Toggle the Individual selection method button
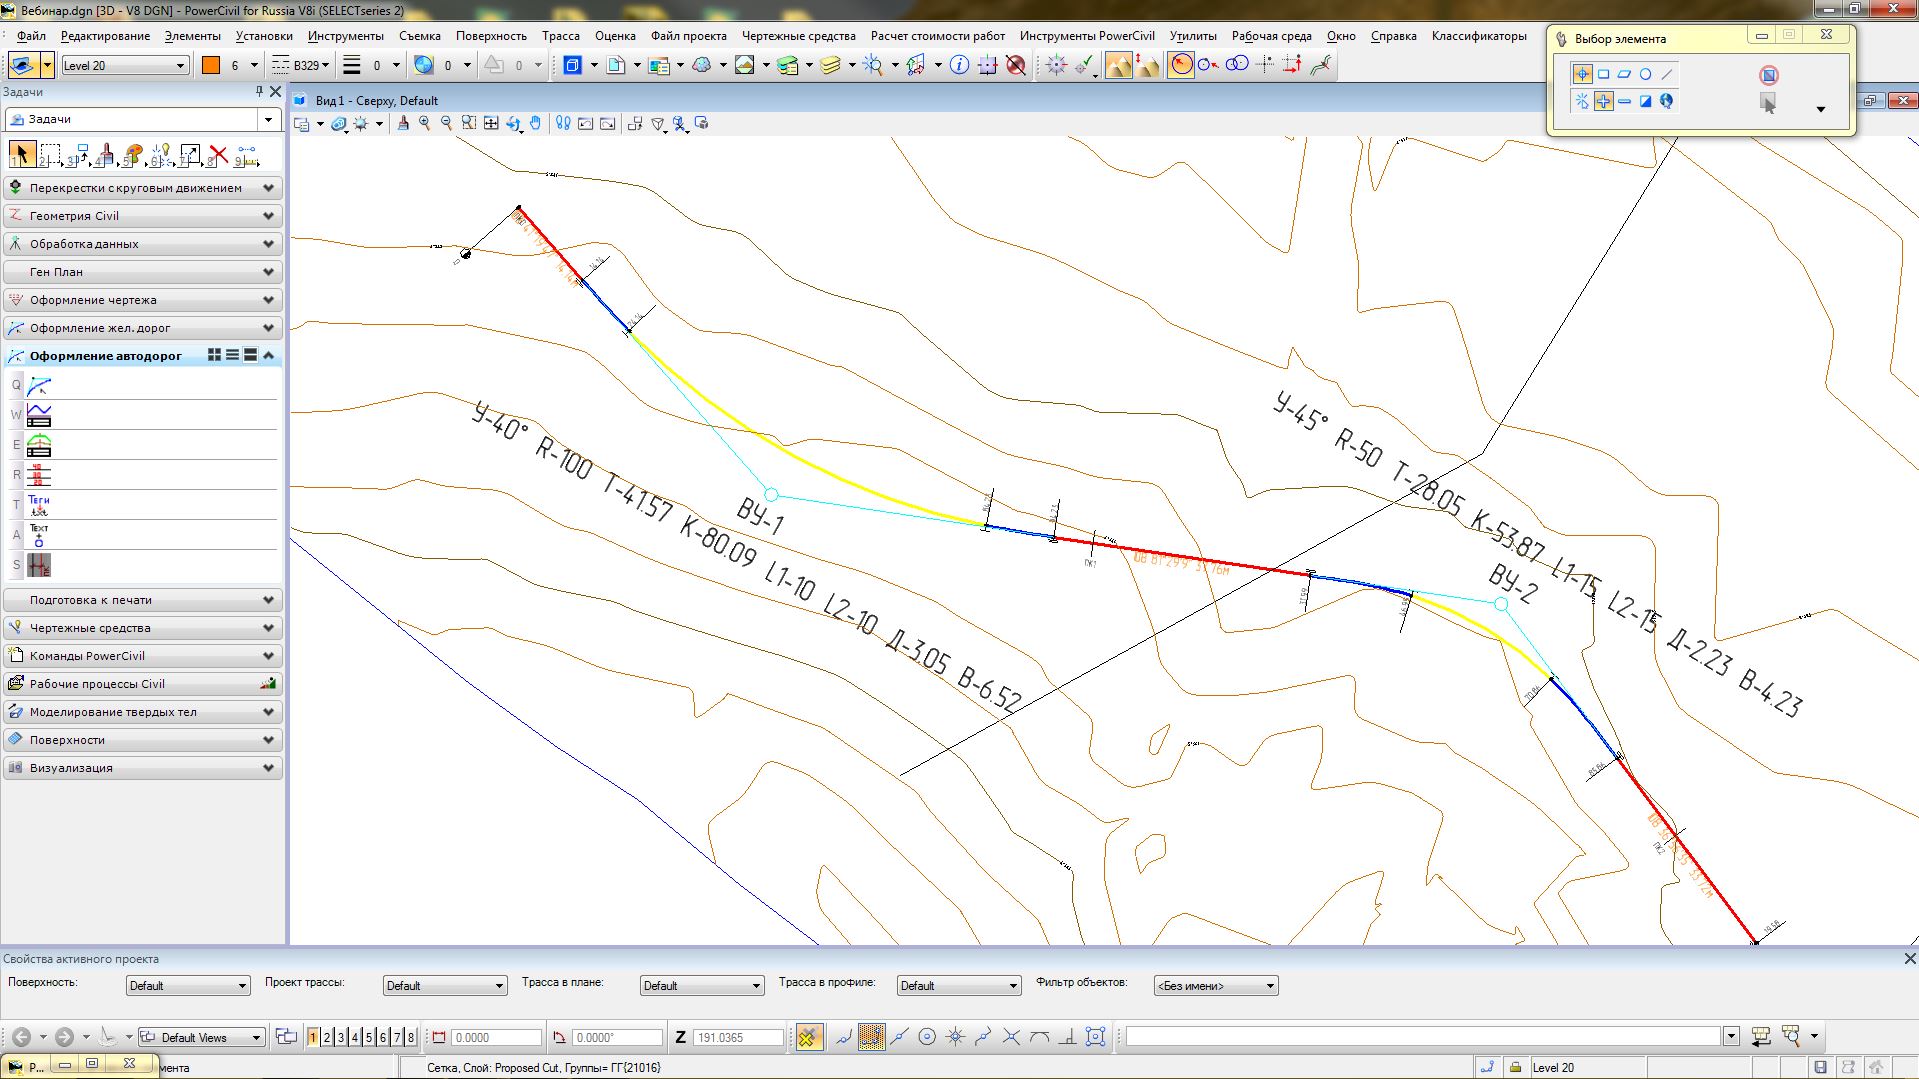The width and height of the screenshot is (1919, 1079). click(x=1582, y=74)
